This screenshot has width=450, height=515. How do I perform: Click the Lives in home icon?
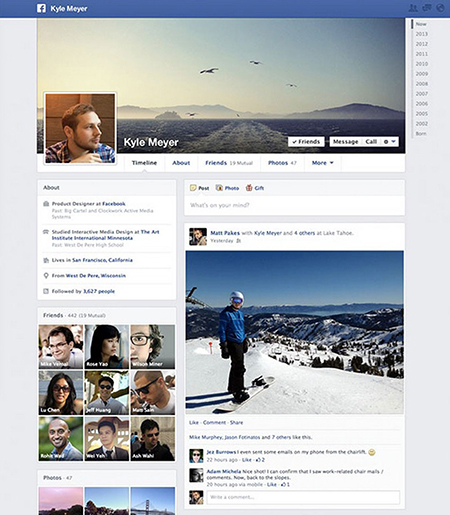pos(46,260)
